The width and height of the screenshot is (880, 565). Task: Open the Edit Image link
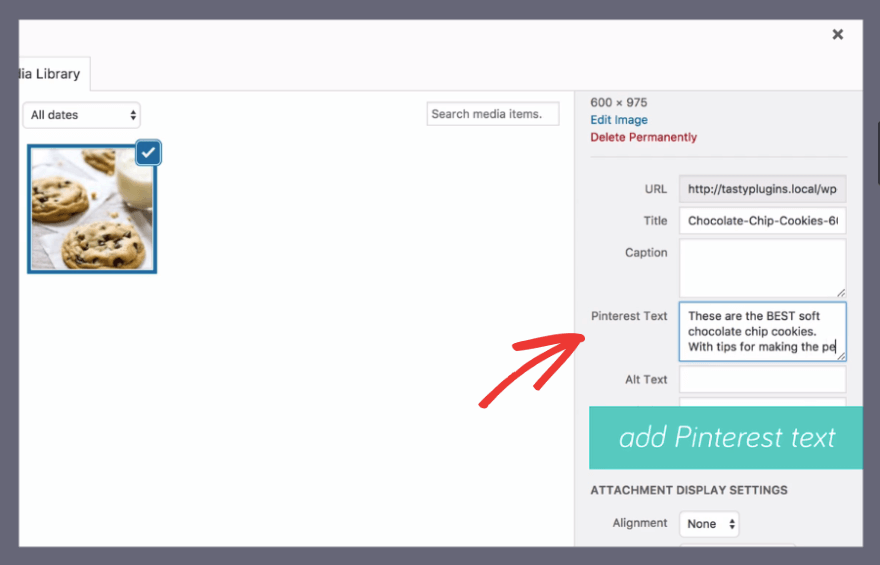[618, 120]
